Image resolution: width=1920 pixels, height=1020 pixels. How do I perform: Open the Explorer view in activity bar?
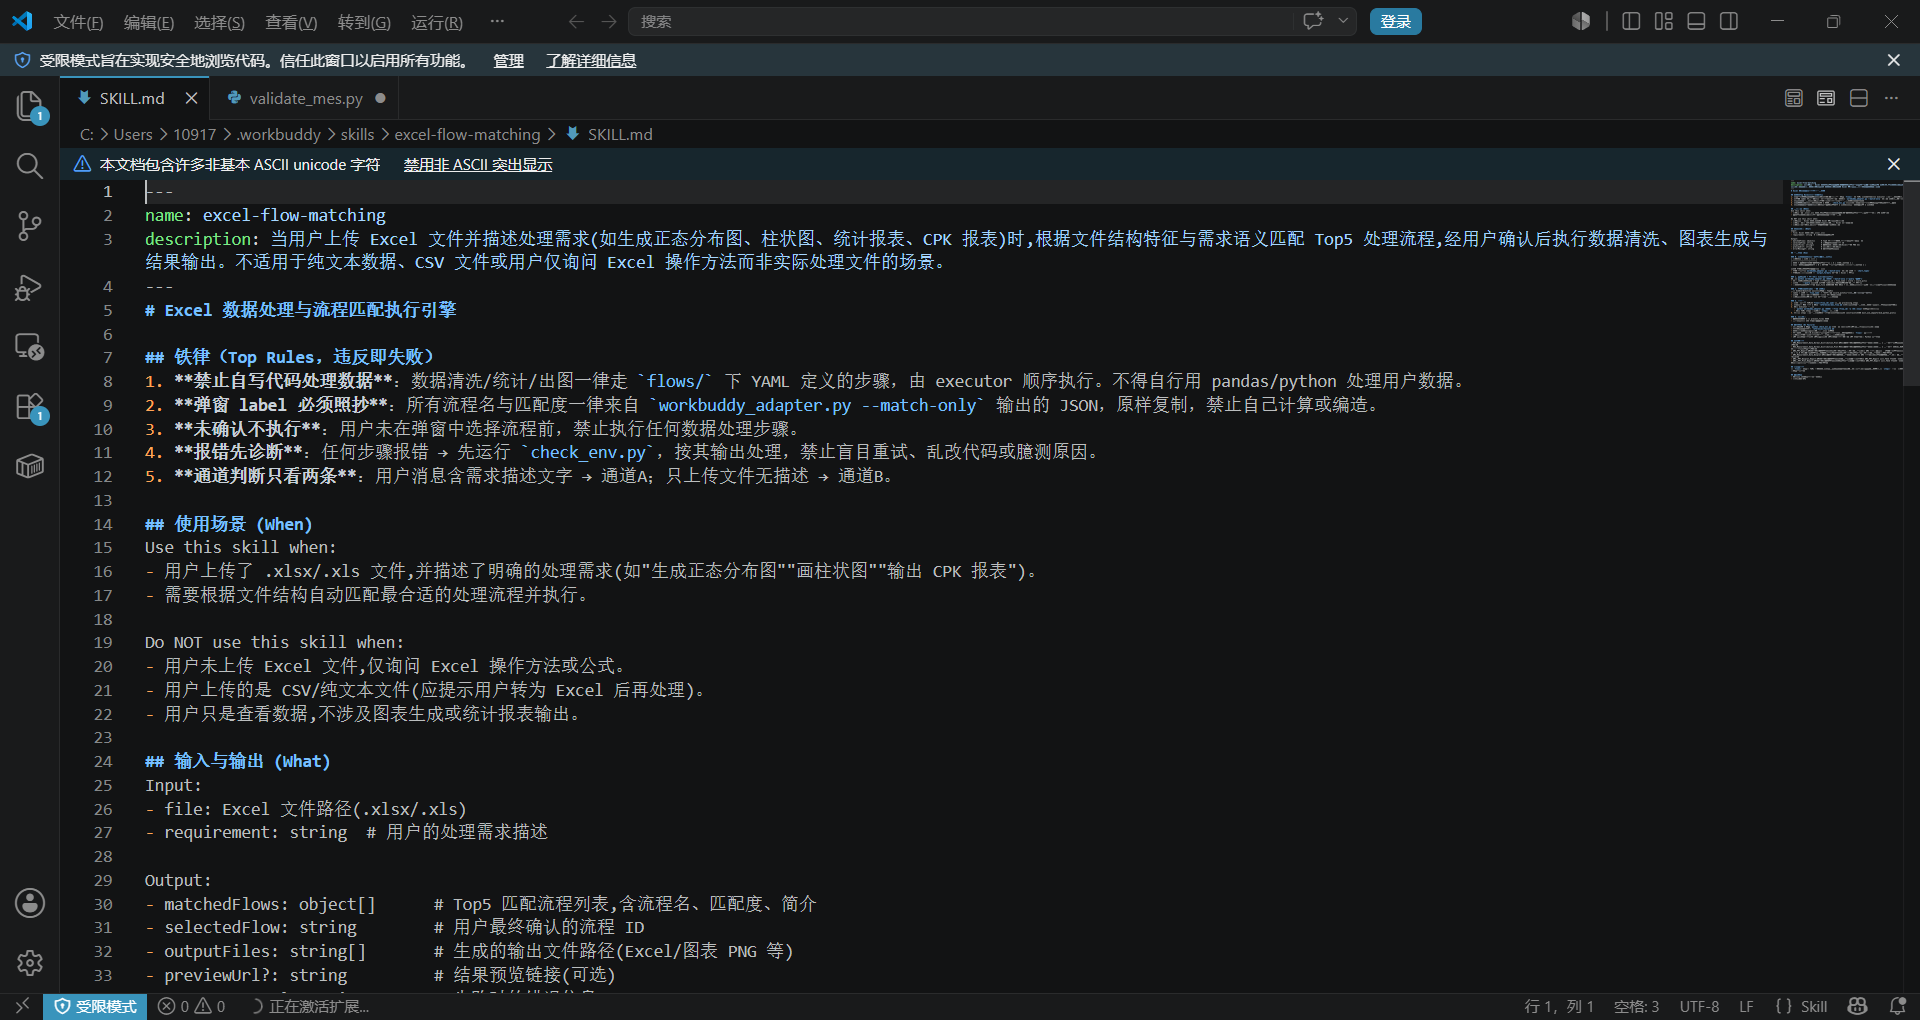[x=30, y=106]
